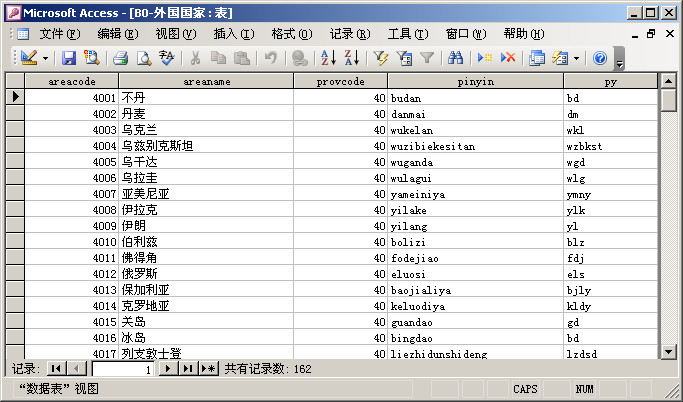The image size is (683, 402).
Task: Click vertical scrollbar down arrow
Action: (668, 352)
